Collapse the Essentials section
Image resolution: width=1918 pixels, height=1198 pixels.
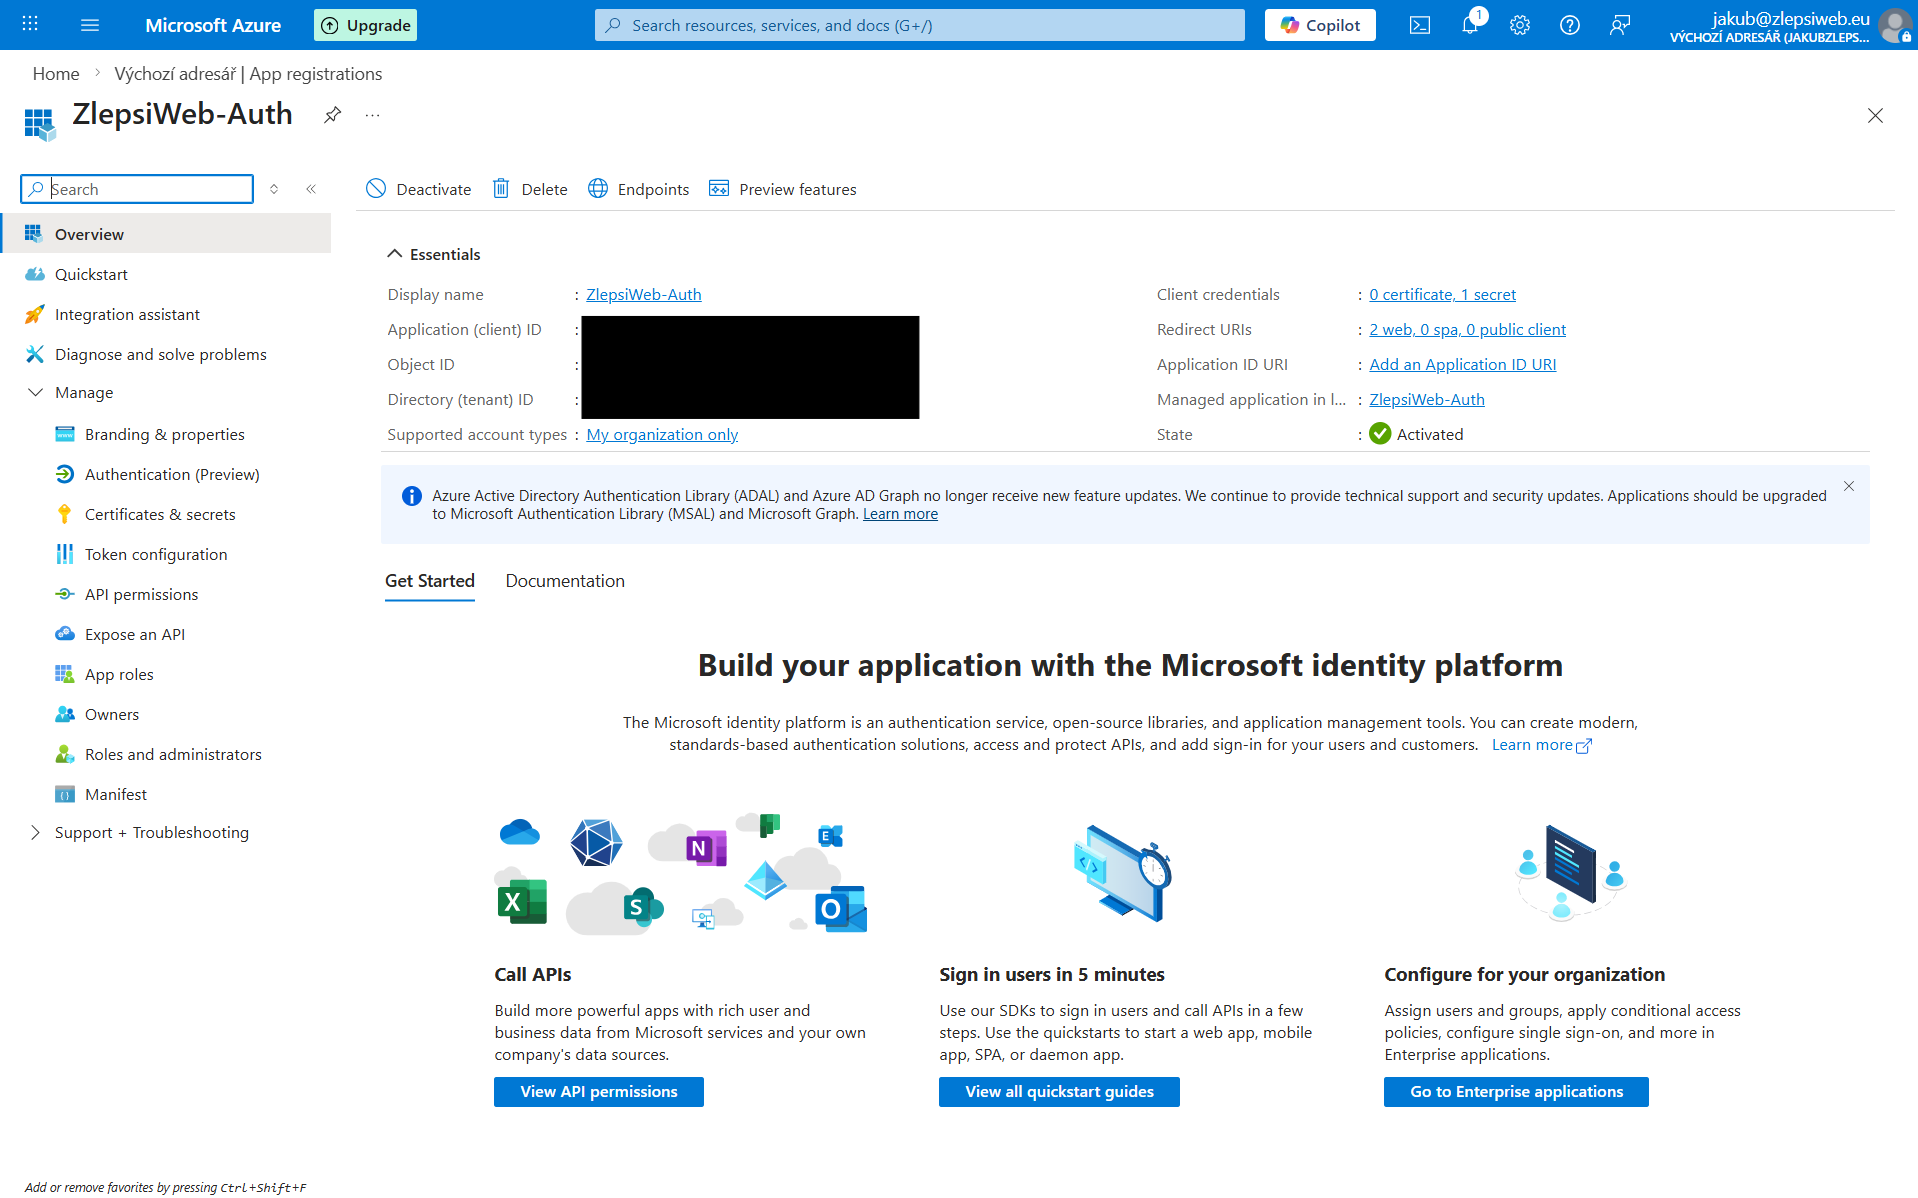[x=395, y=253]
